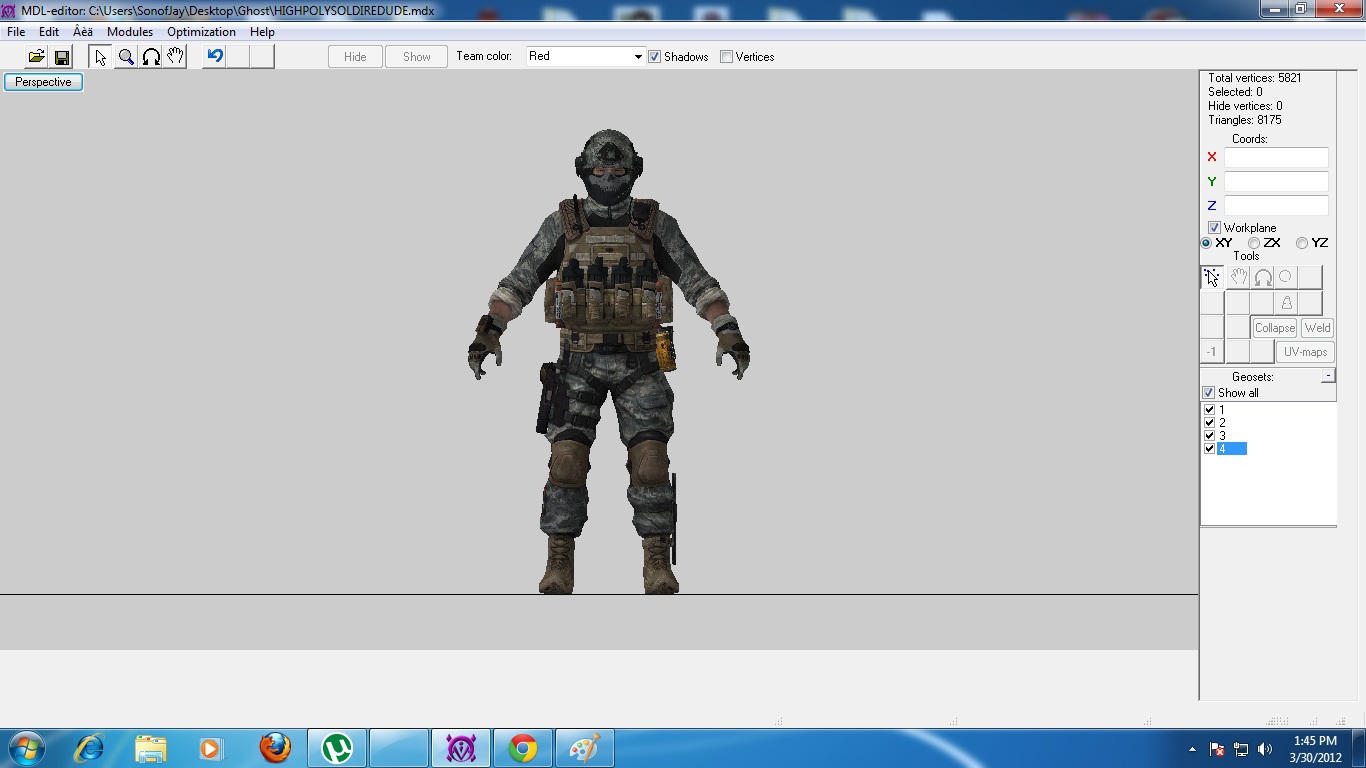The width and height of the screenshot is (1366, 768).
Task: Toggle visibility checkbox for geoset 3
Action: click(x=1209, y=436)
